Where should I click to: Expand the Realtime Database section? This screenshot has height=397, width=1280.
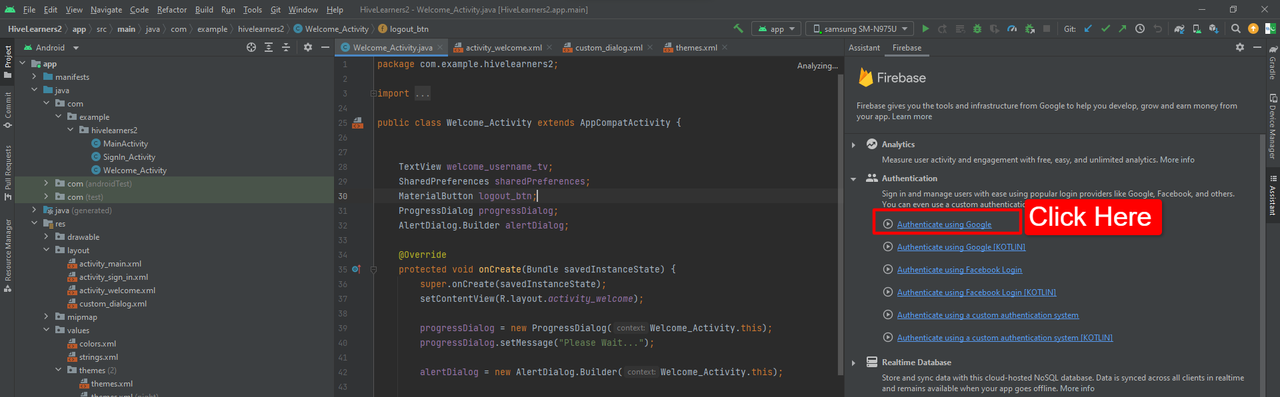(853, 362)
